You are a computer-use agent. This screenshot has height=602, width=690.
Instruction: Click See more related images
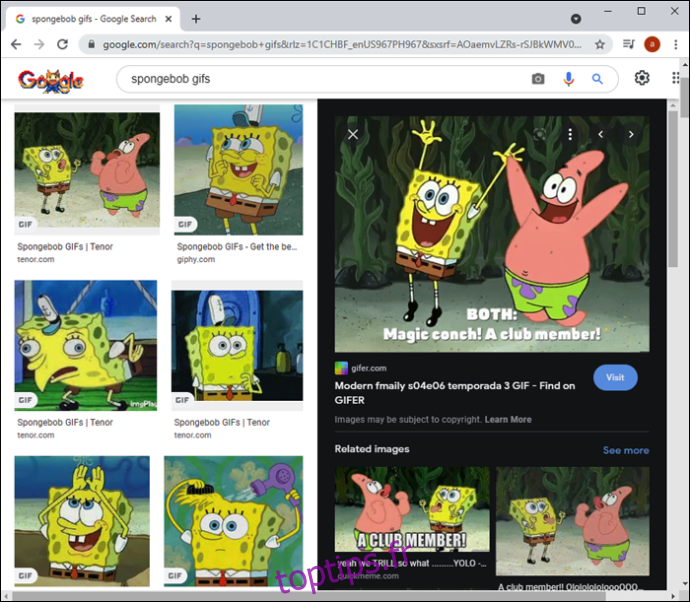tap(626, 450)
